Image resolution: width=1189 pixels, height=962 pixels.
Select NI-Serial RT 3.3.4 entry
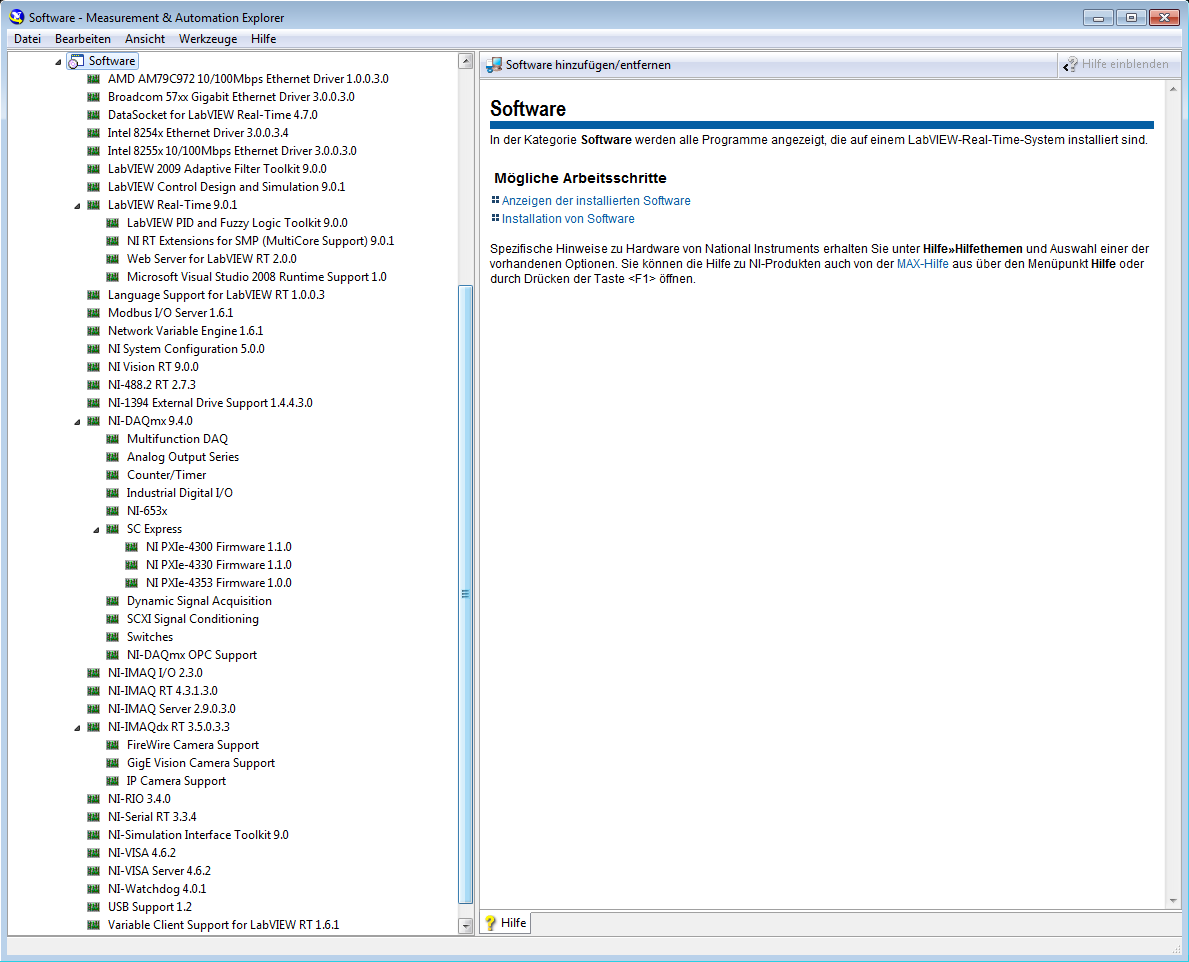point(152,817)
